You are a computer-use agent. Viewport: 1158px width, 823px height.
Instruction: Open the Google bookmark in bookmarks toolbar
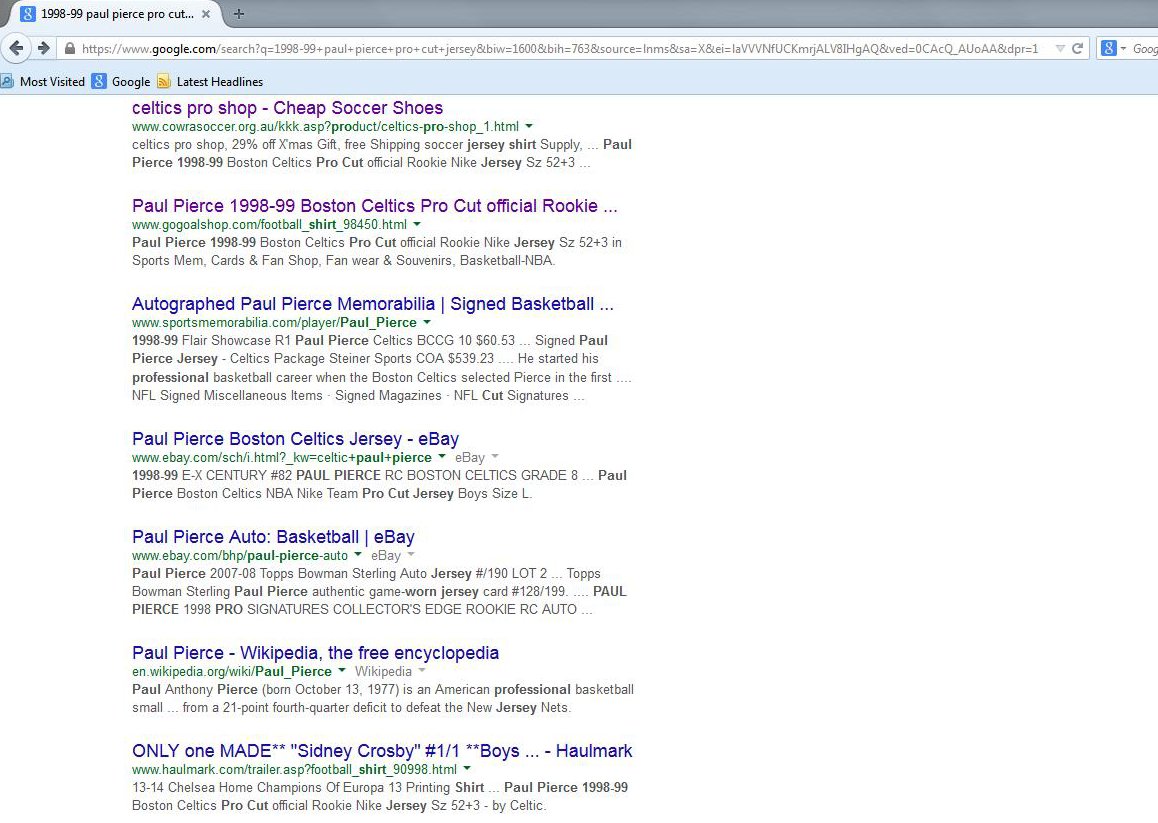[x=121, y=82]
